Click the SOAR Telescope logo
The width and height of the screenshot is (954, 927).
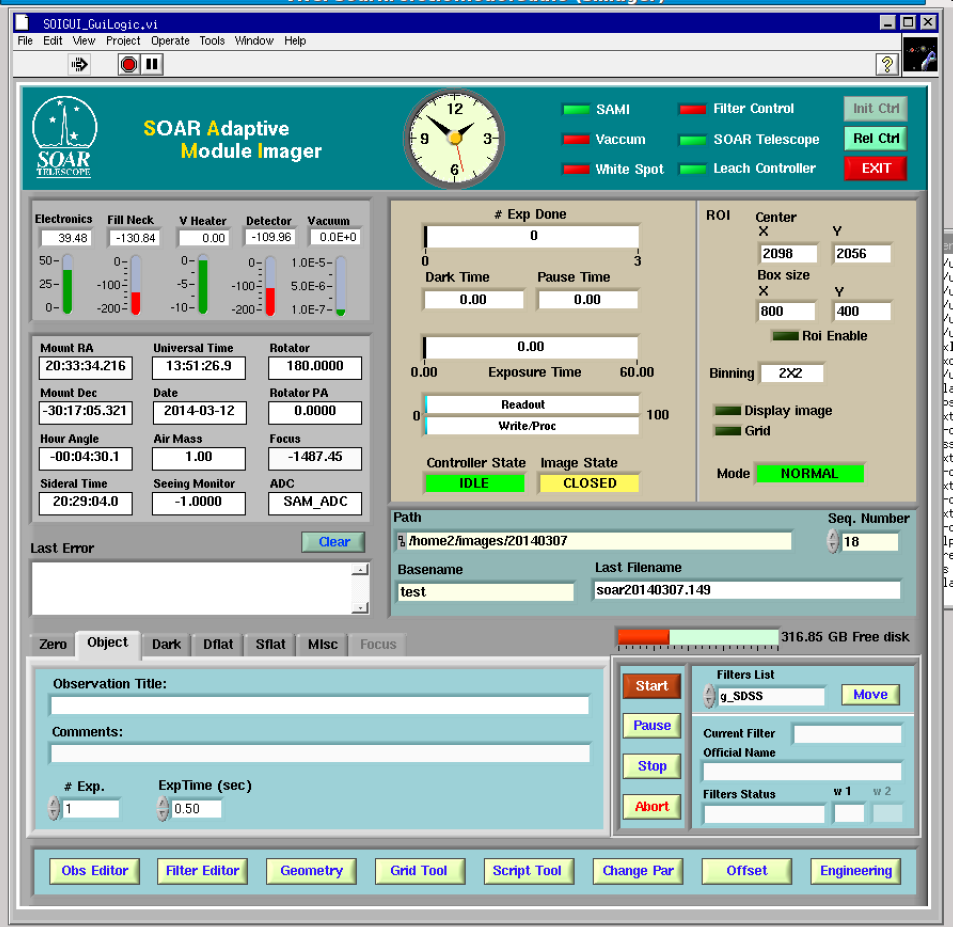(x=62, y=137)
